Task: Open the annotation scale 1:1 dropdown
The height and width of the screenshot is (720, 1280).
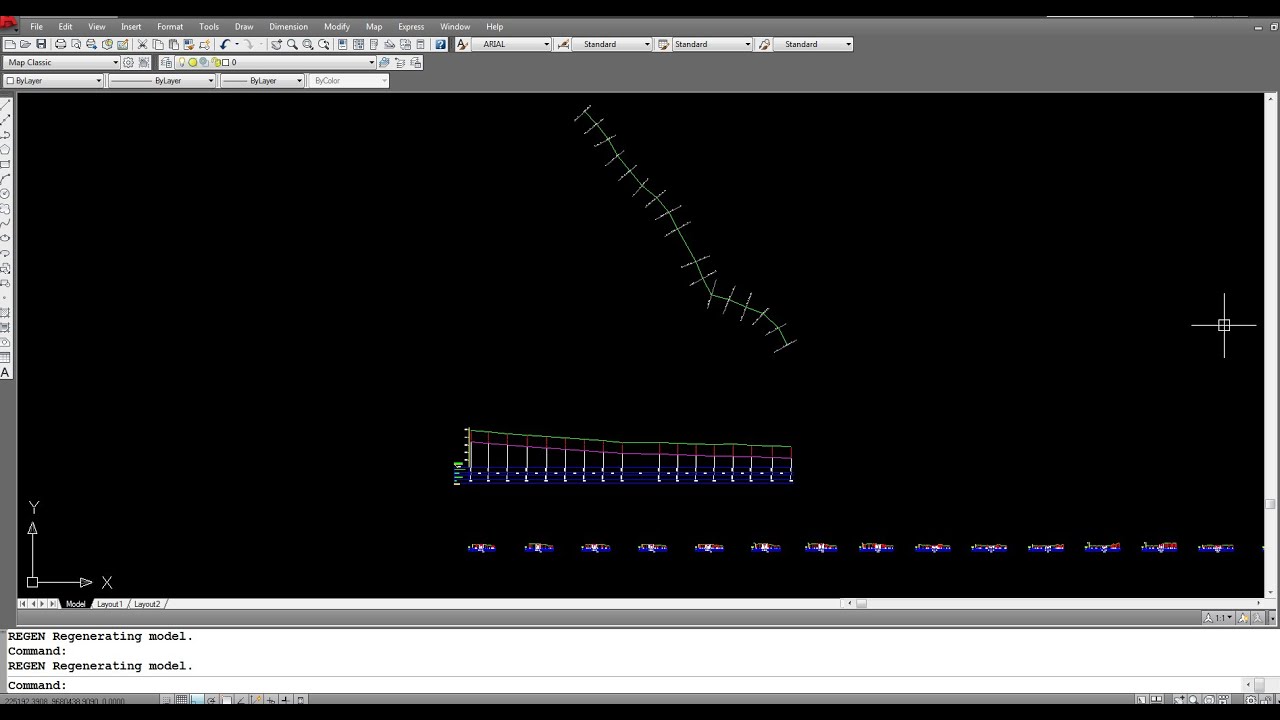Action: pyautogui.click(x=1220, y=617)
